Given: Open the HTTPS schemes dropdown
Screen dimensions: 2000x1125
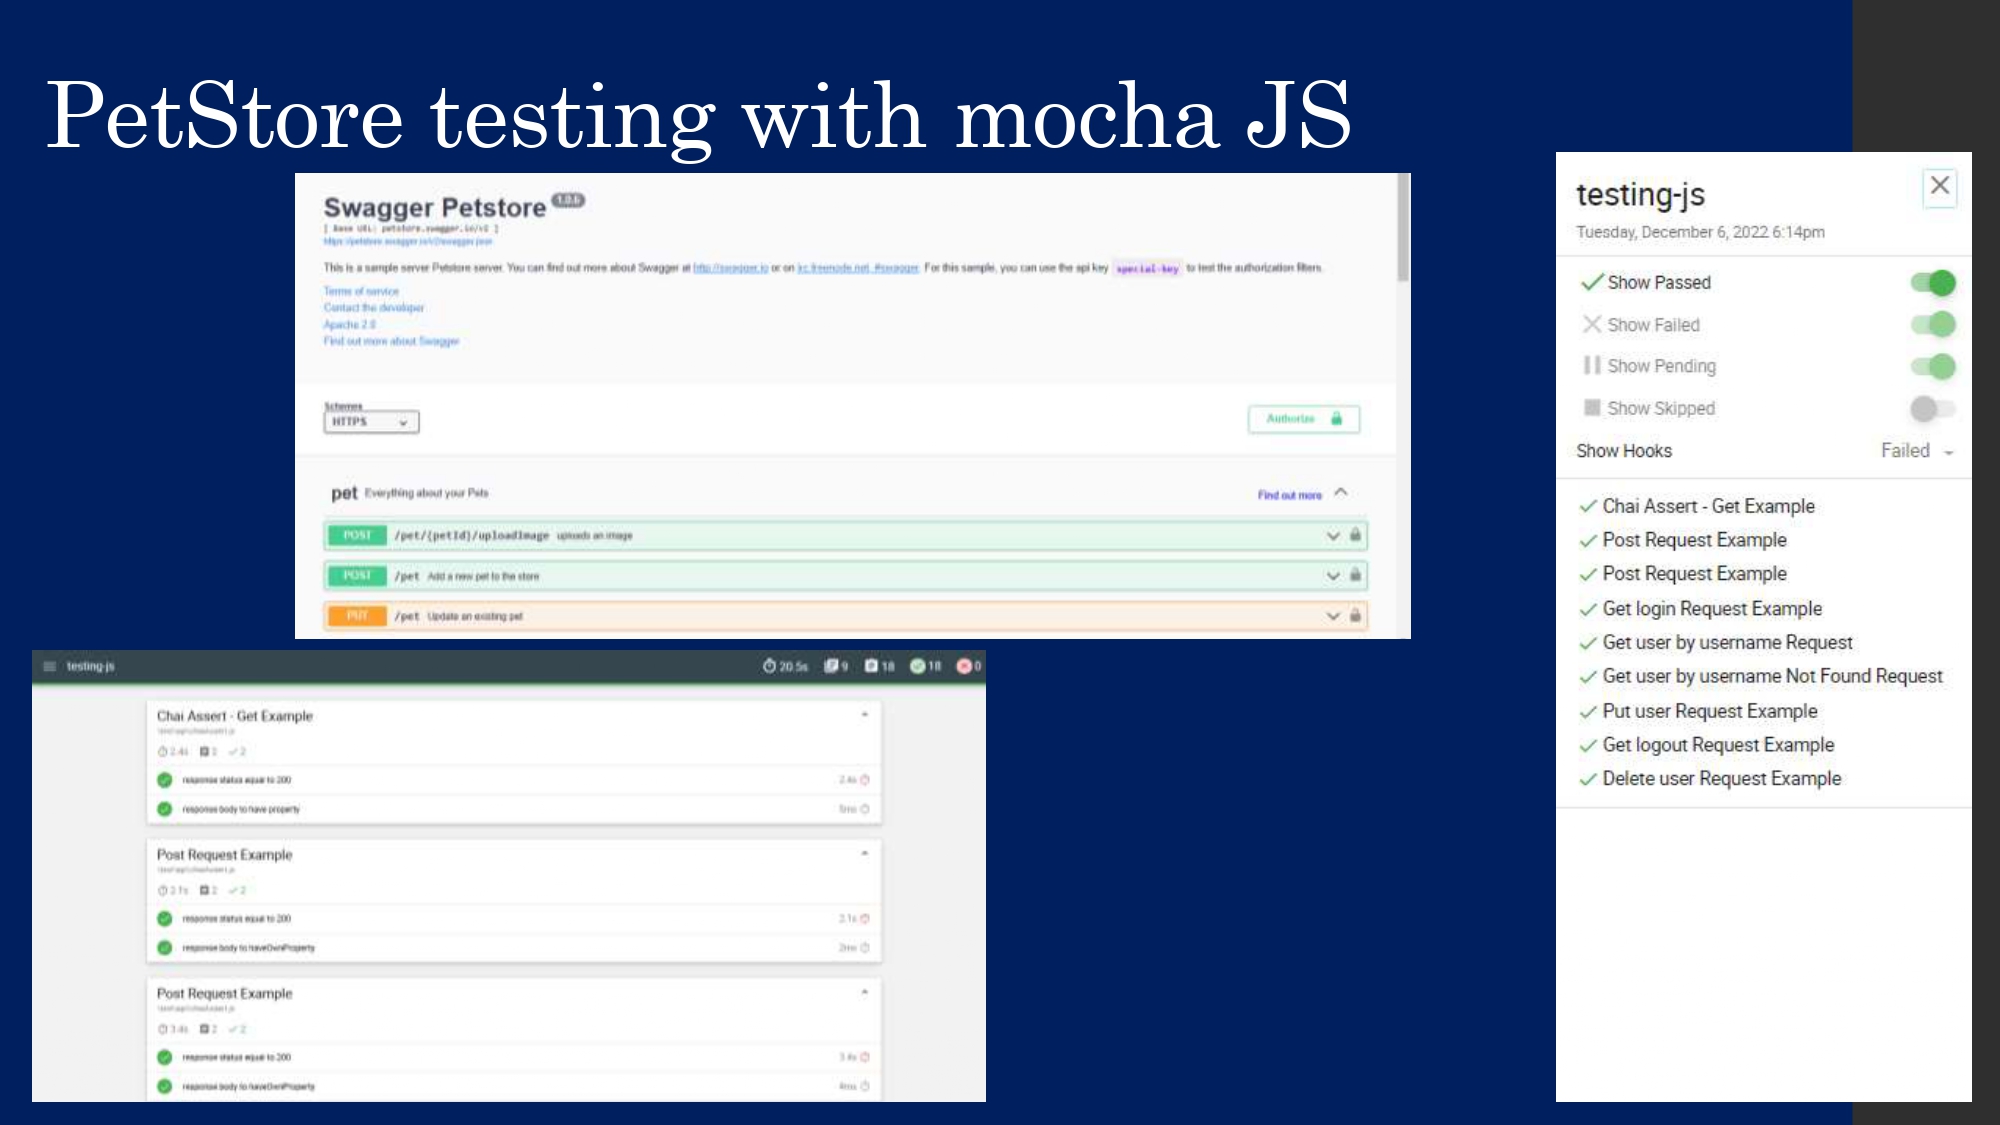Looking at the screenshot, I should tap(371, 422).
